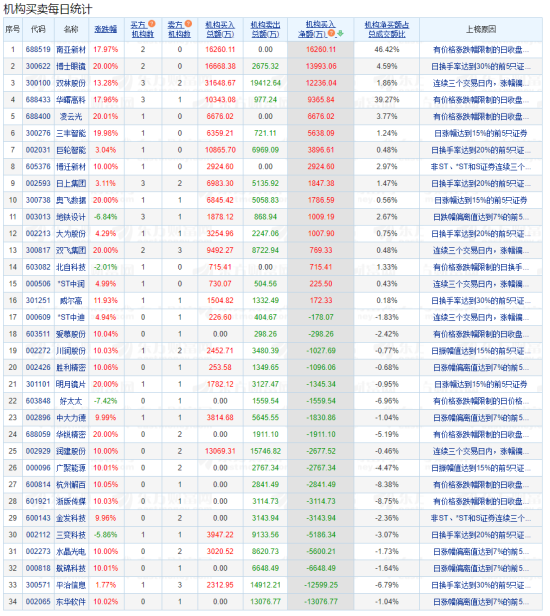
Task: Click 上榜原因 text for row 三丰智能
Action: pyautogui.click(x=481, y=133)
